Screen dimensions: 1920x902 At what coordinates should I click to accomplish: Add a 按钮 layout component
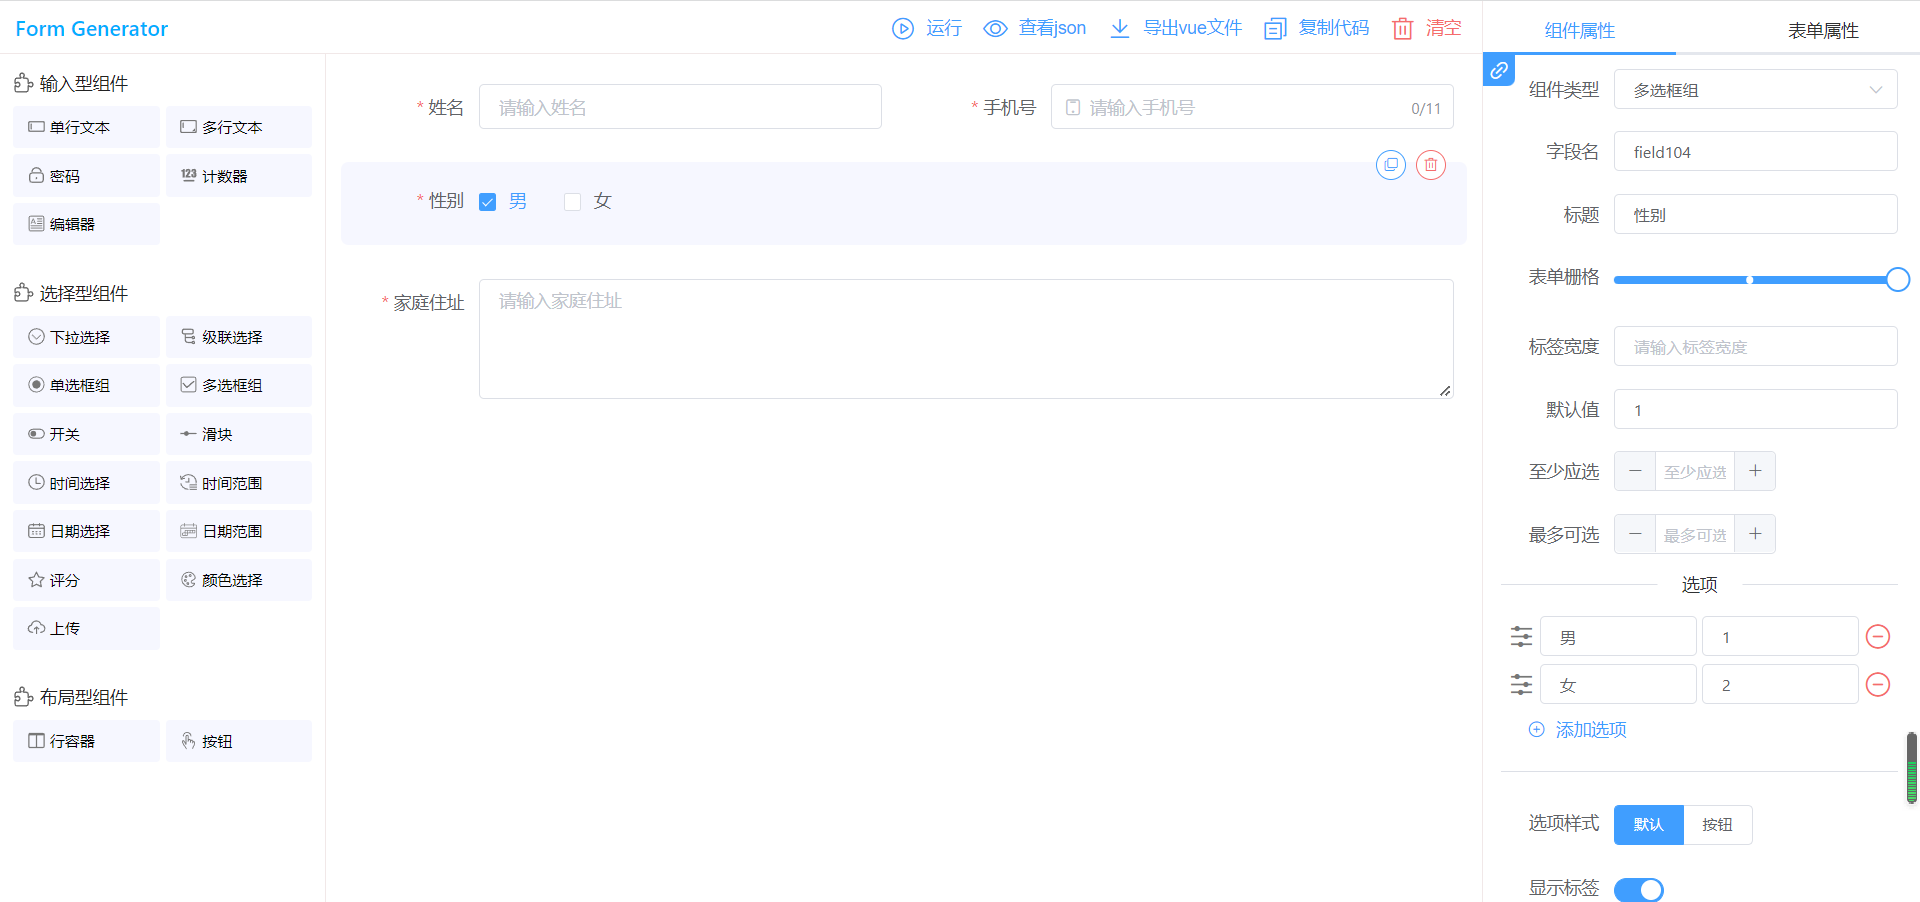click(x=239, y=741)
